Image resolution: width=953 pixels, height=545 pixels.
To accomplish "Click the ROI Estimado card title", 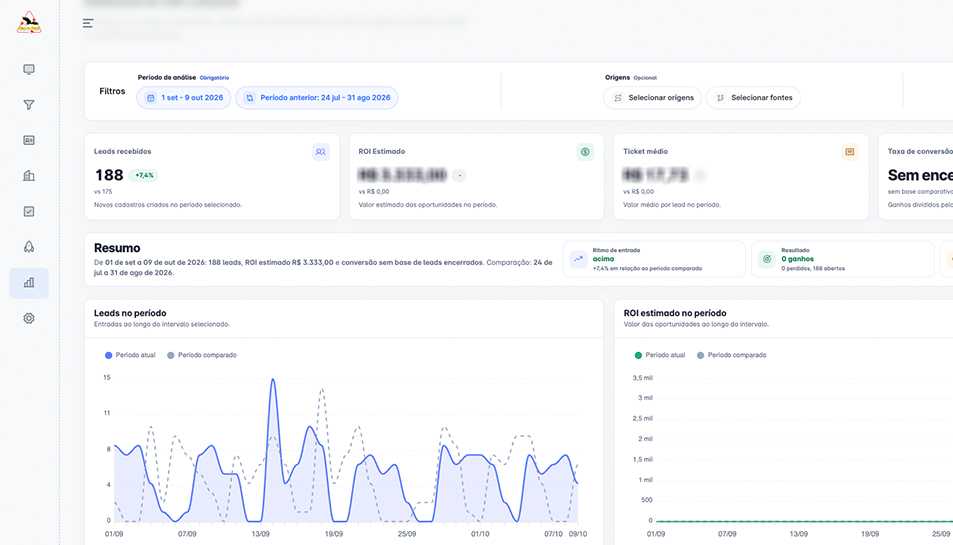I will [x=382, y=151].
